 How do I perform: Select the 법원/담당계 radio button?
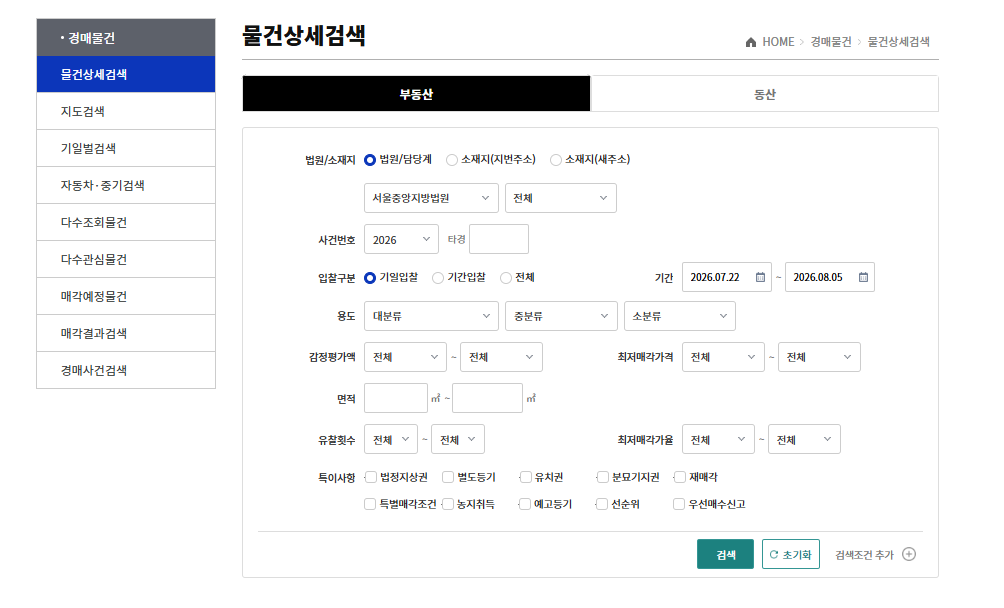(370, 160)
